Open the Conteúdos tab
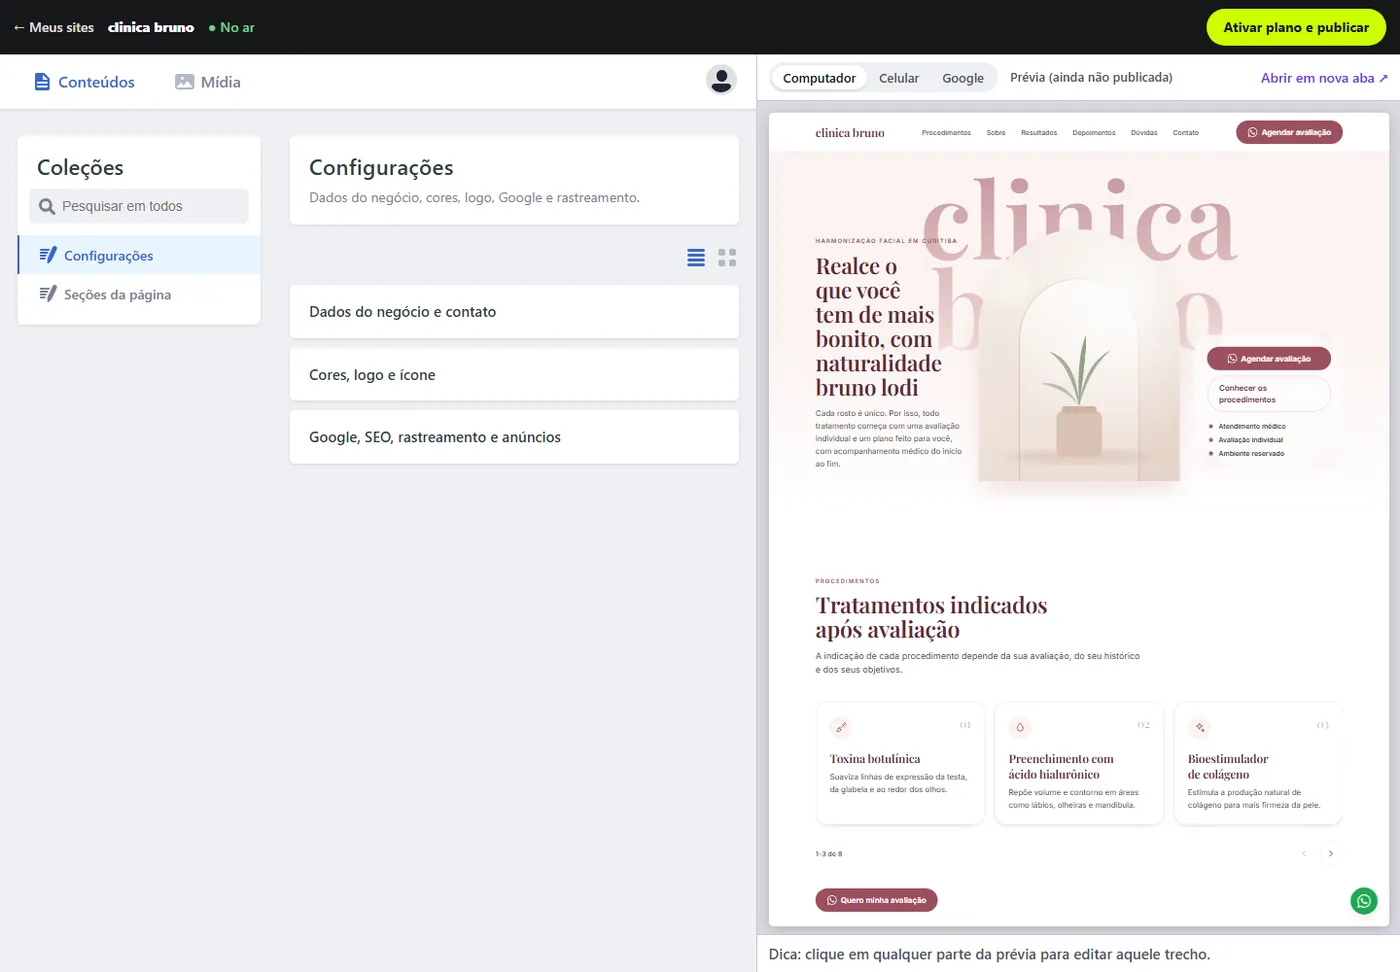Screen dimensions: 1400x972 click(84, 82)
